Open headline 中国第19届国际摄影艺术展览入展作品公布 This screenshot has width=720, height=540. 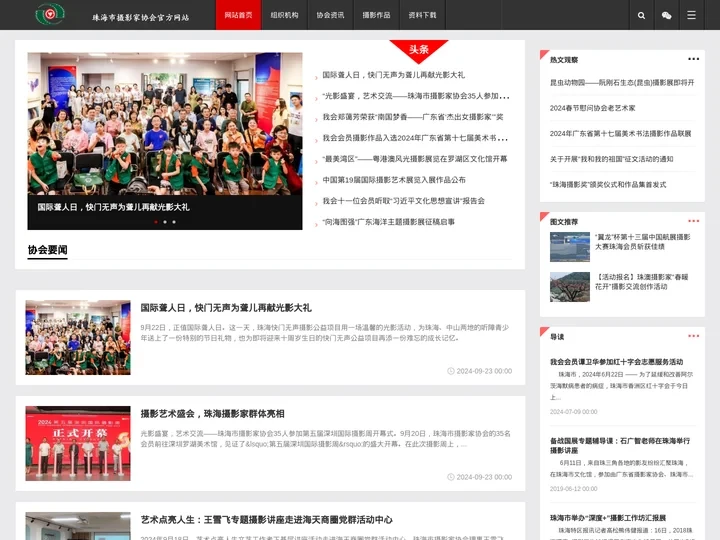pos(394,180)
